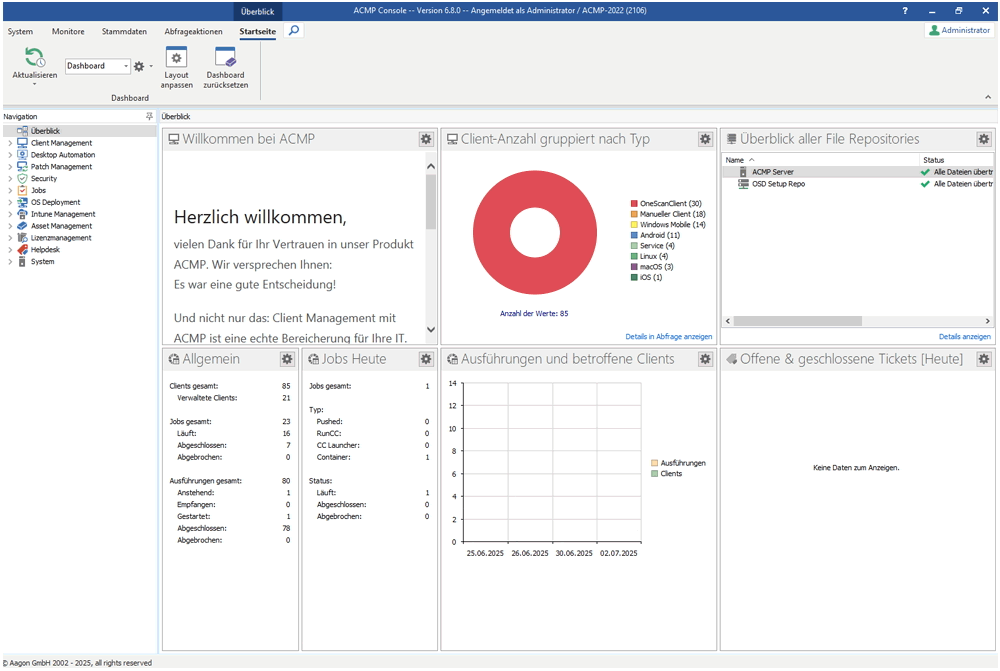Click the search magnifier icon

coord(293,31)
